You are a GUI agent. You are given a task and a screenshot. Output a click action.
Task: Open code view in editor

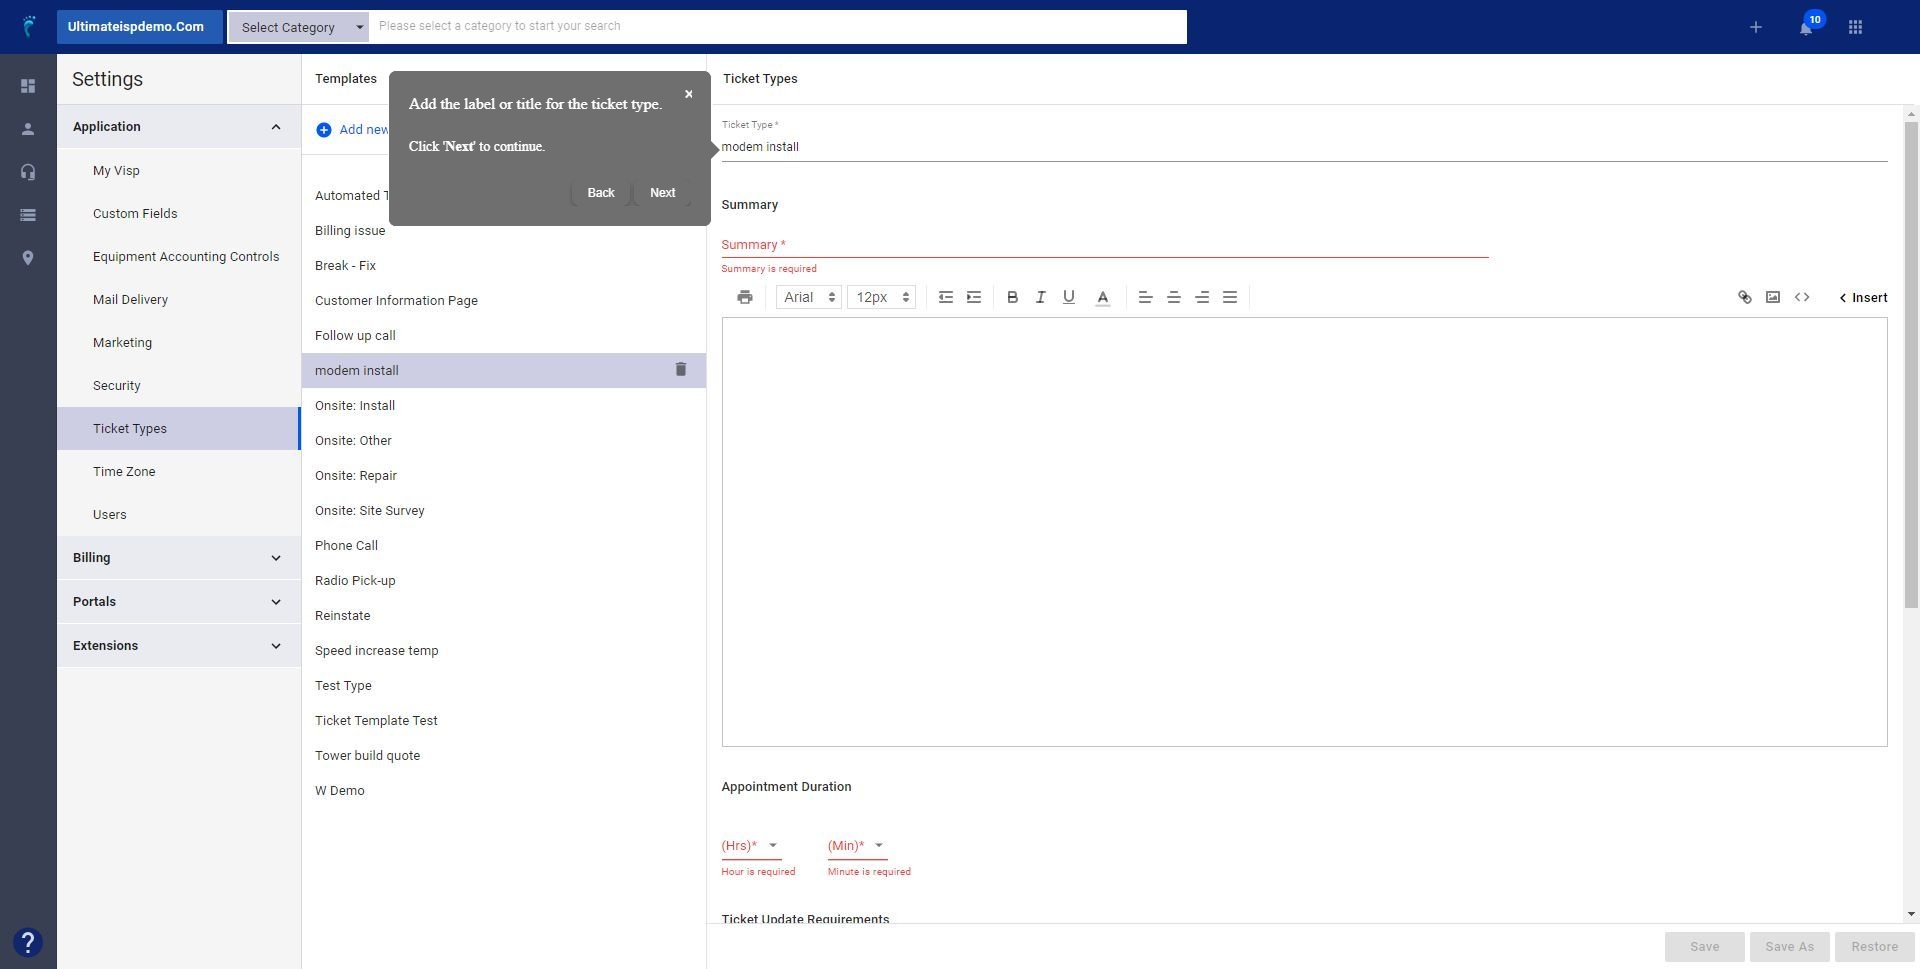[1802, 297]
